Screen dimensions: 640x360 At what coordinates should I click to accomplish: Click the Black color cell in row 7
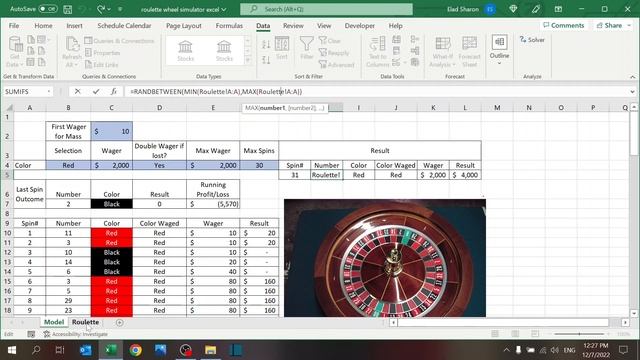tap(111, 204)
